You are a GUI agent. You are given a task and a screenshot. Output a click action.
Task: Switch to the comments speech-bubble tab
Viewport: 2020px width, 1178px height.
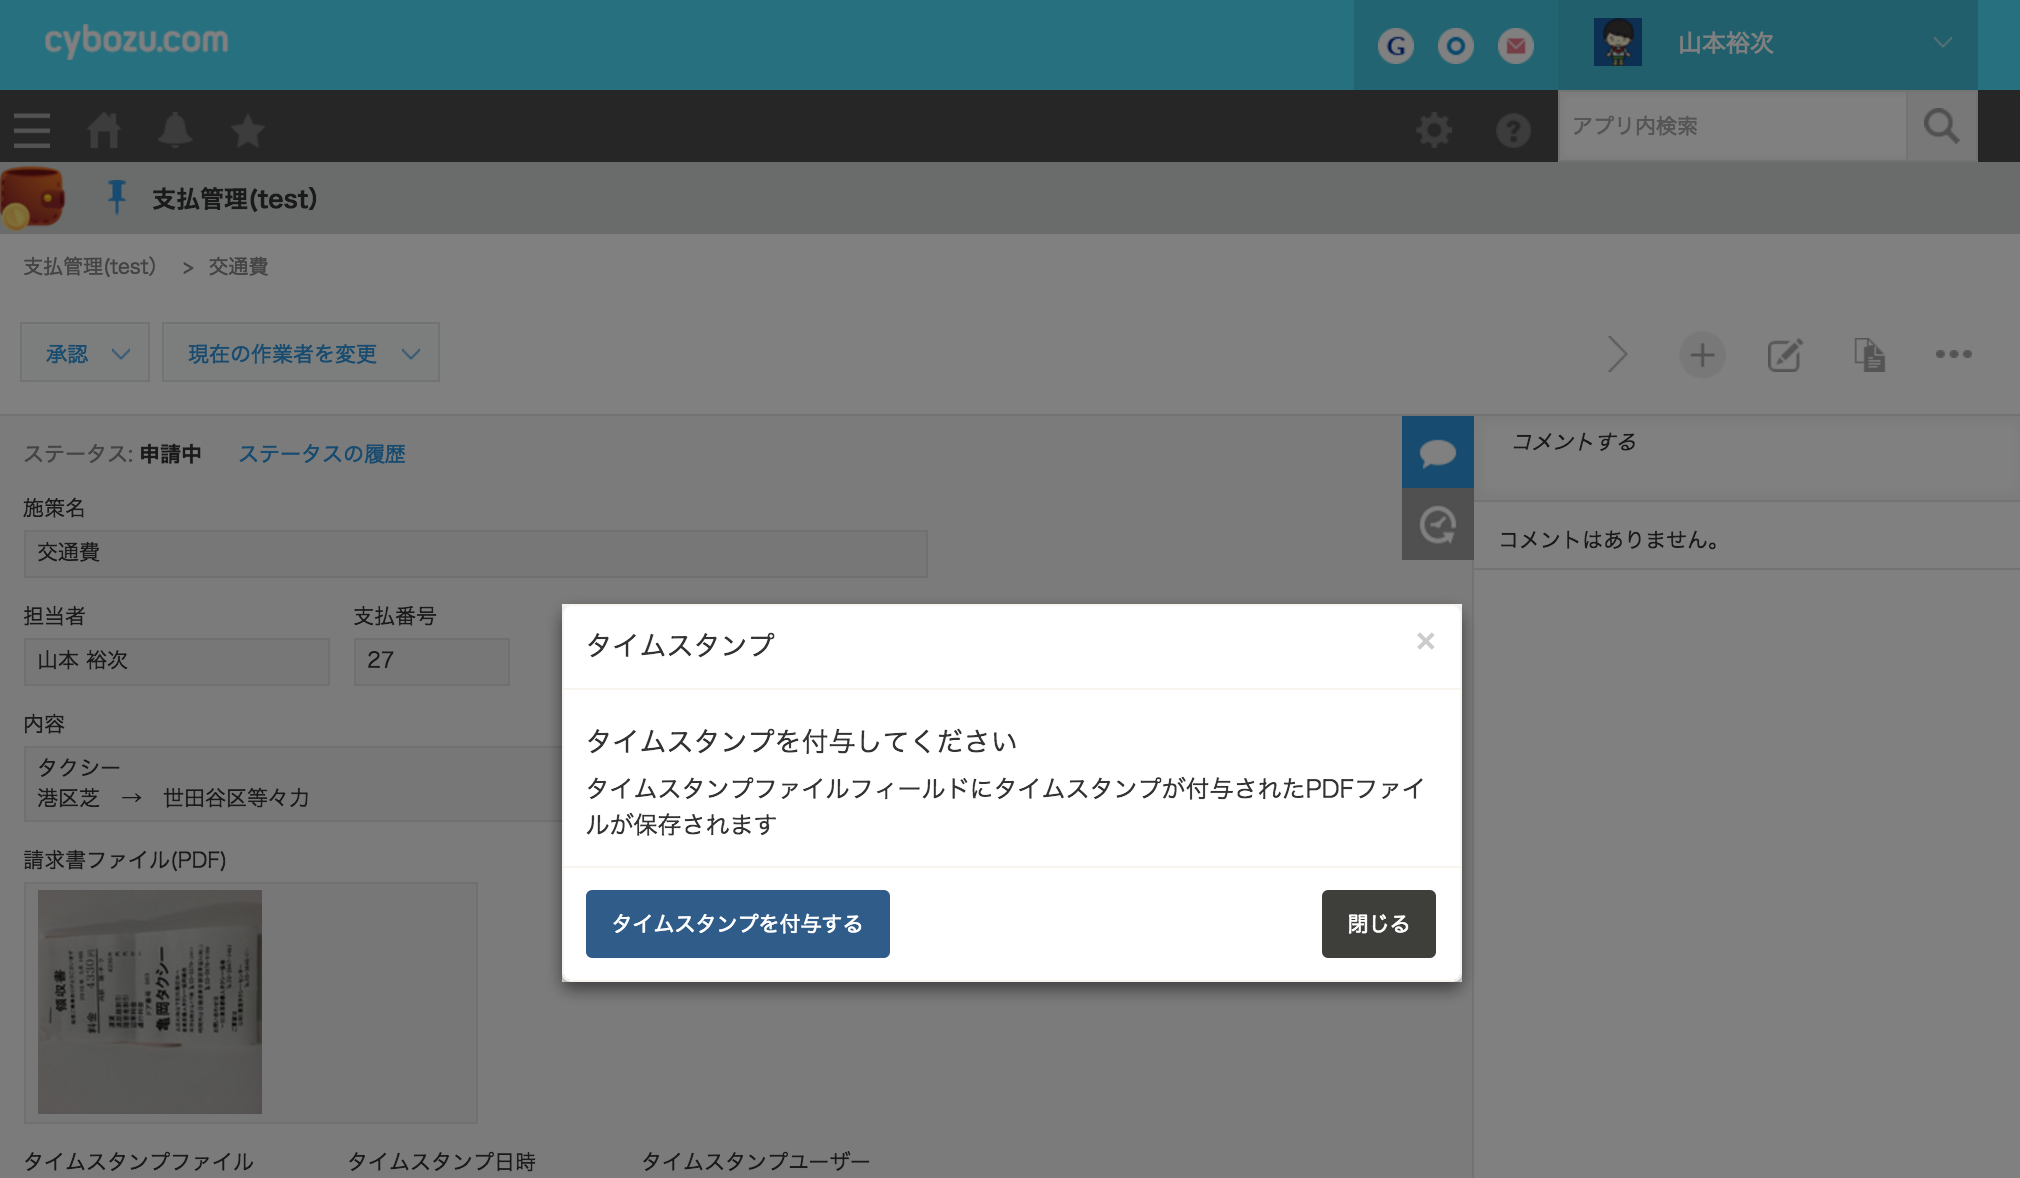tap(1438, 452)
